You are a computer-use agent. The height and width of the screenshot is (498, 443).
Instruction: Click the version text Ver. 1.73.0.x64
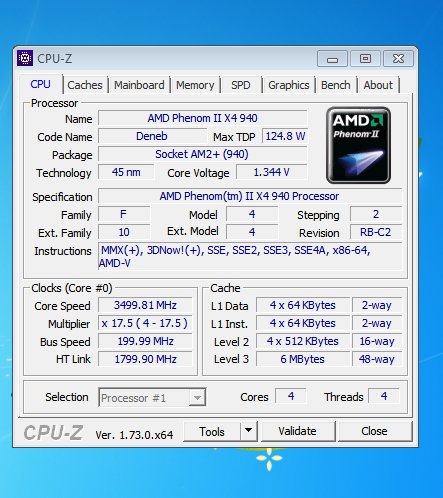coord(134,435)
